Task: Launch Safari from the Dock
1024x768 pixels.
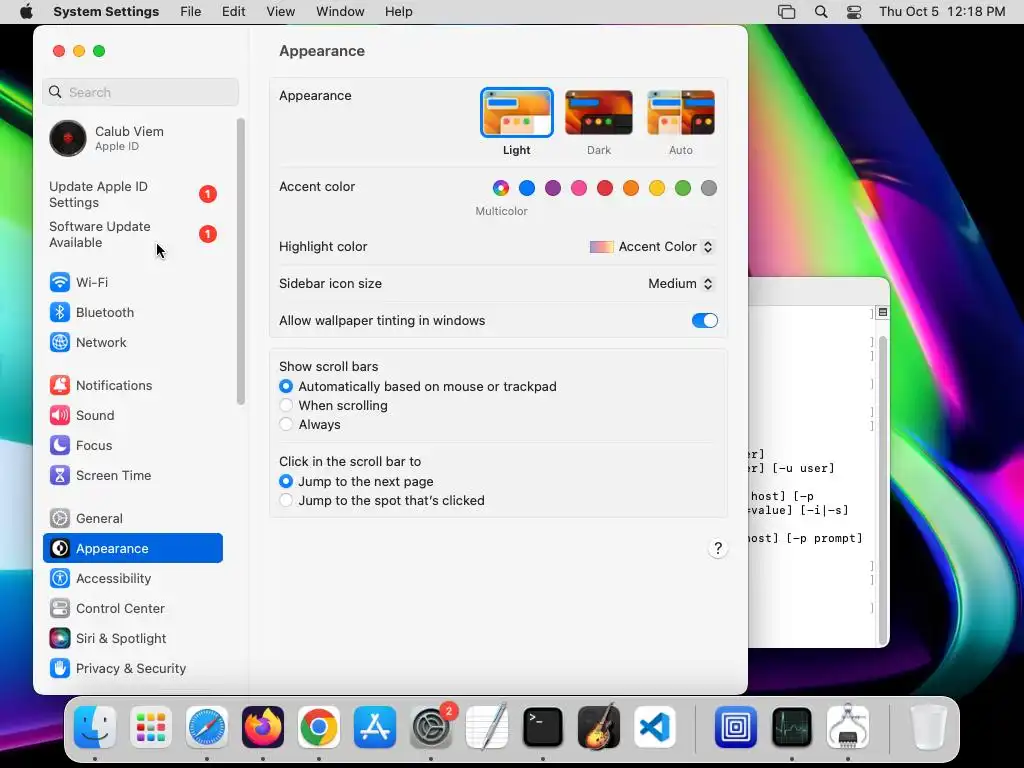Action: coord(207,727)
